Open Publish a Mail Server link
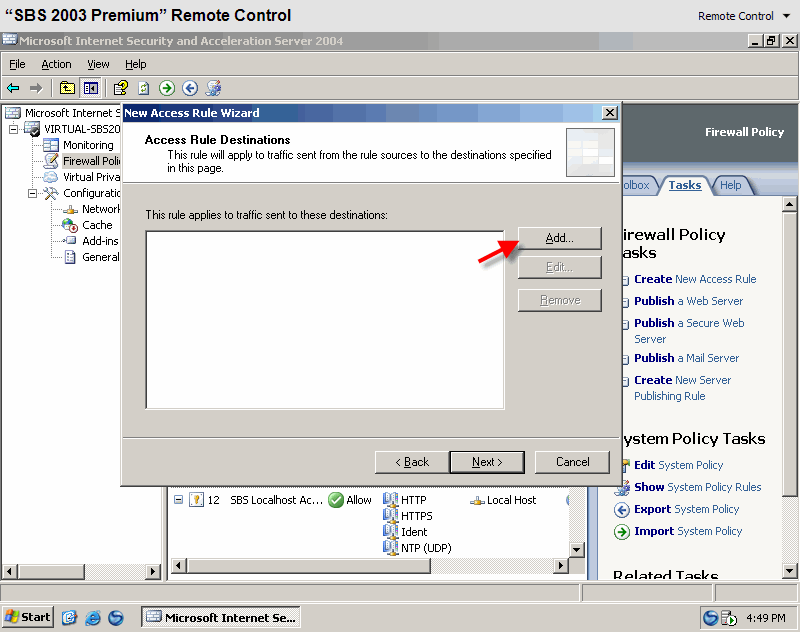Screen dimensions: 800x632 tap(686, 359)
